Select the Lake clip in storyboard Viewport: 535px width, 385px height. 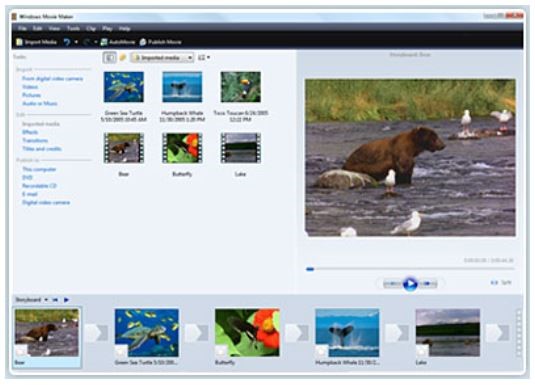tap(448, 333)
